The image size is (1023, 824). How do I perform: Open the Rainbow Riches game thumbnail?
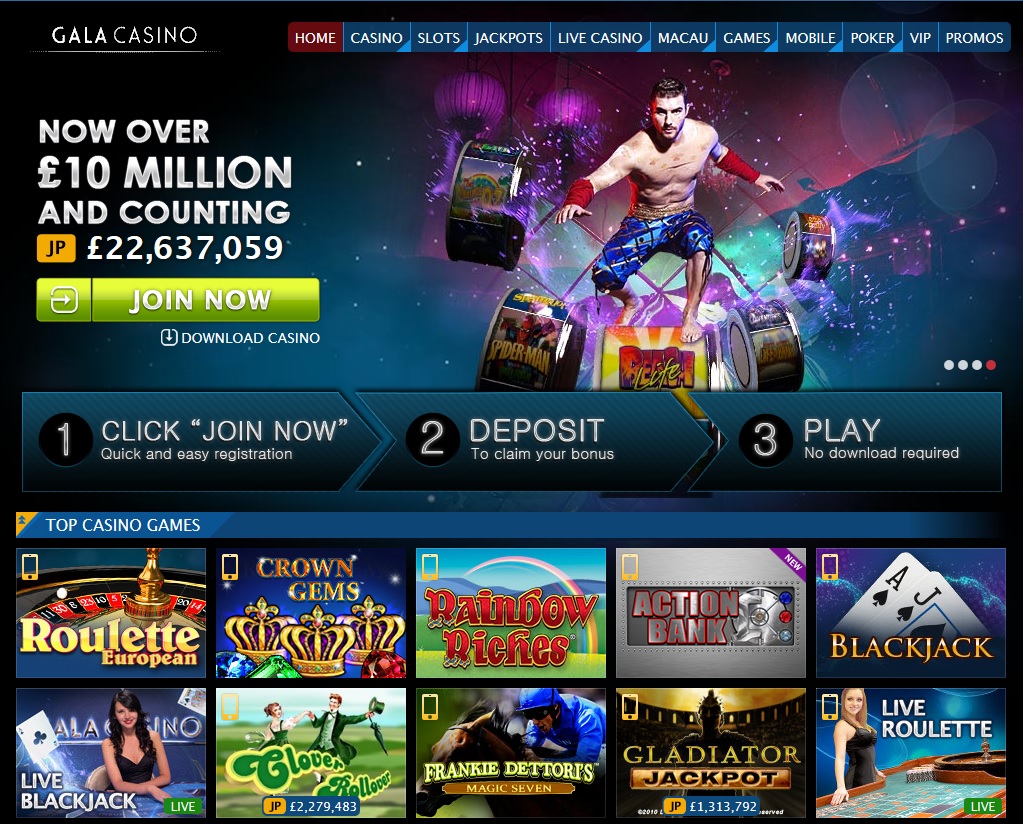coord(511,613)
